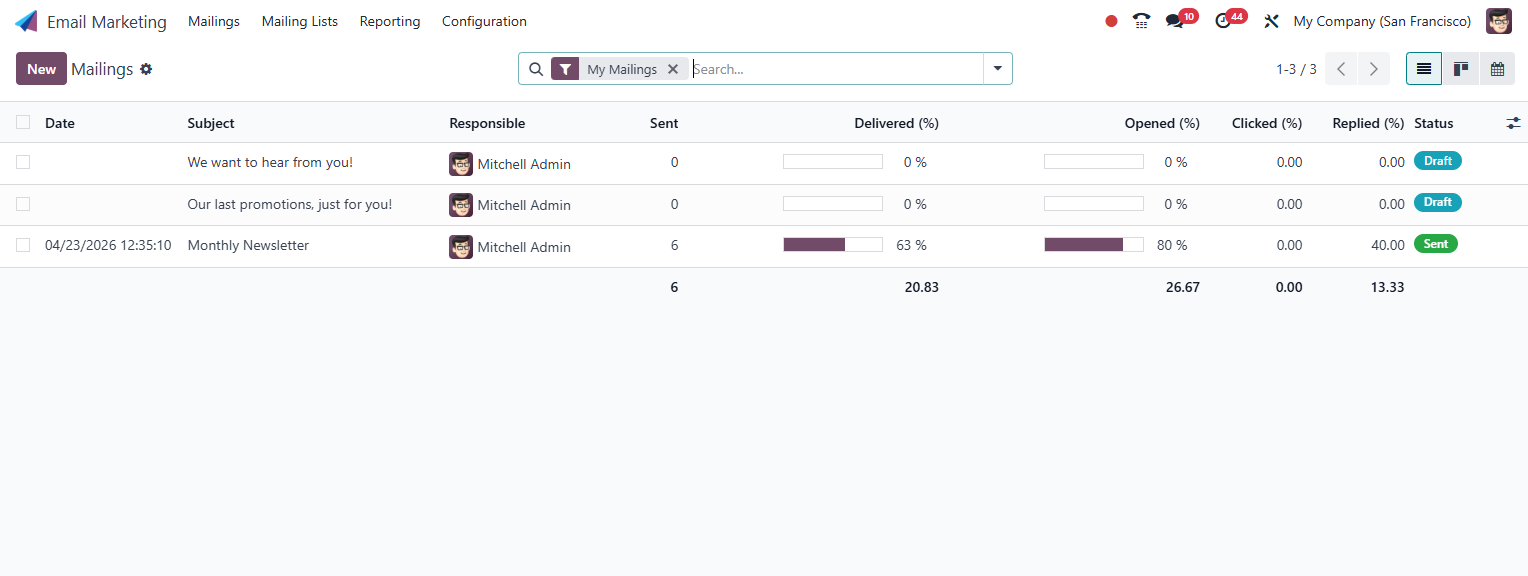Open the debug tools wrench icon
Screen dimensions: 1528x576
click(x=1272, y=21)
